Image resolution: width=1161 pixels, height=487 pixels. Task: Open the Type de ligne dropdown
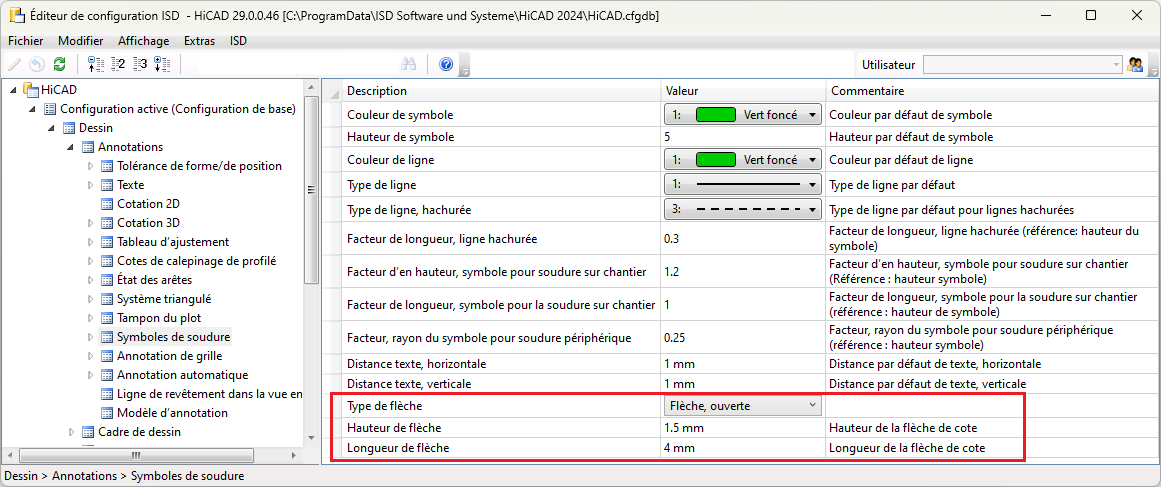pos(743,184)
